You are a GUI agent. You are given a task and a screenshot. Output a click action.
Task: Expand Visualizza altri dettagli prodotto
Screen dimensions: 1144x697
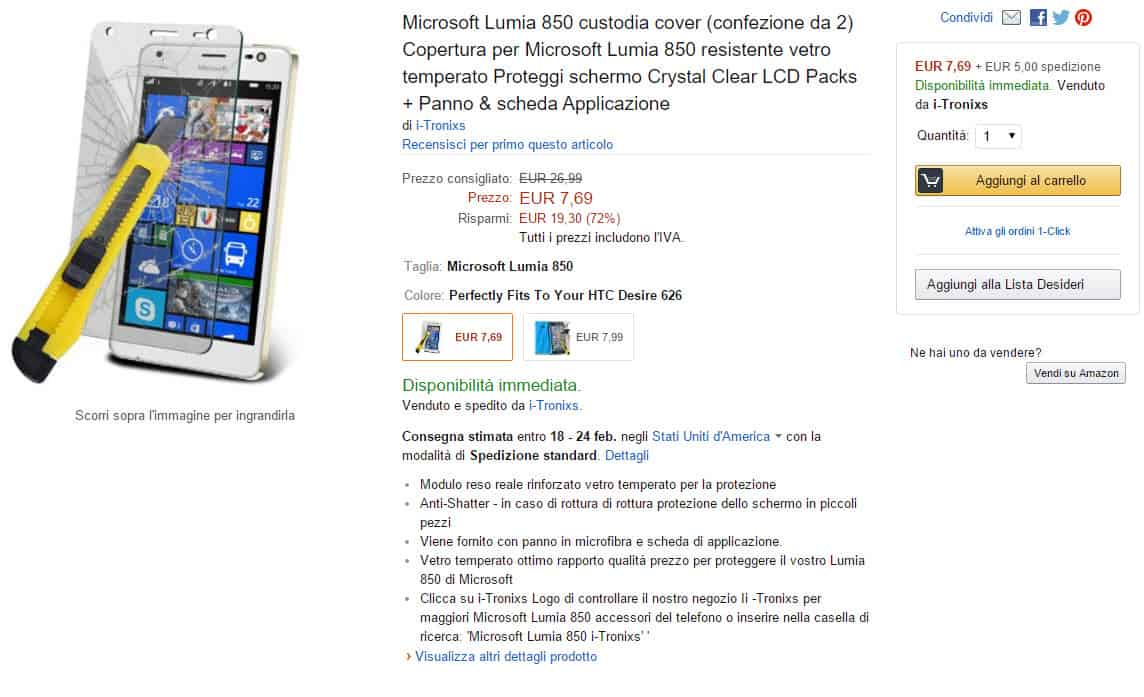(505, 657)
